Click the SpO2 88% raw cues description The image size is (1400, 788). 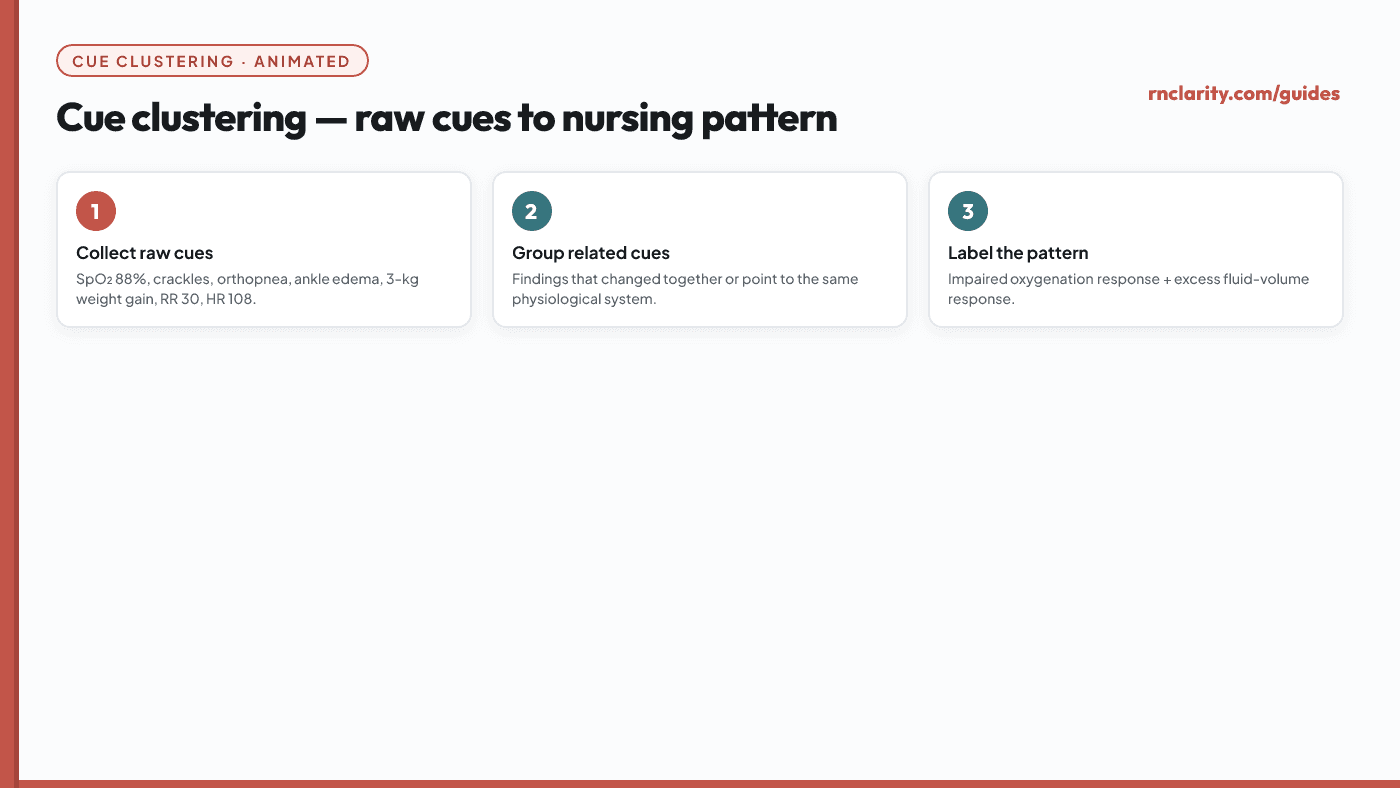coord(248,289)
